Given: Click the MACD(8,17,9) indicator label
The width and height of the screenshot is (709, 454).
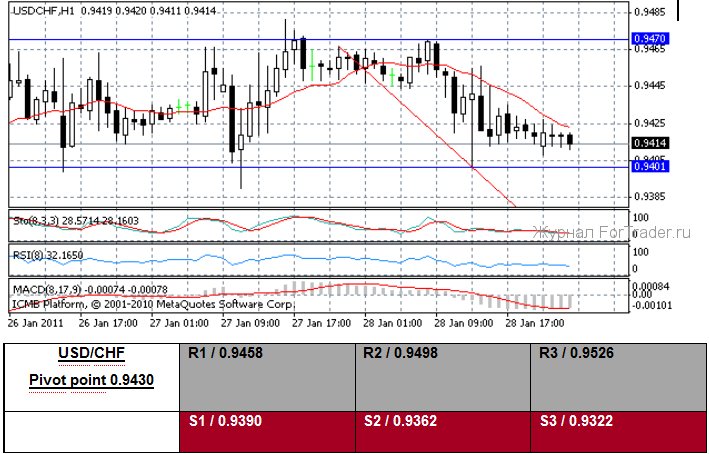Looking at the screenshot, I should (x=90, y=289).
